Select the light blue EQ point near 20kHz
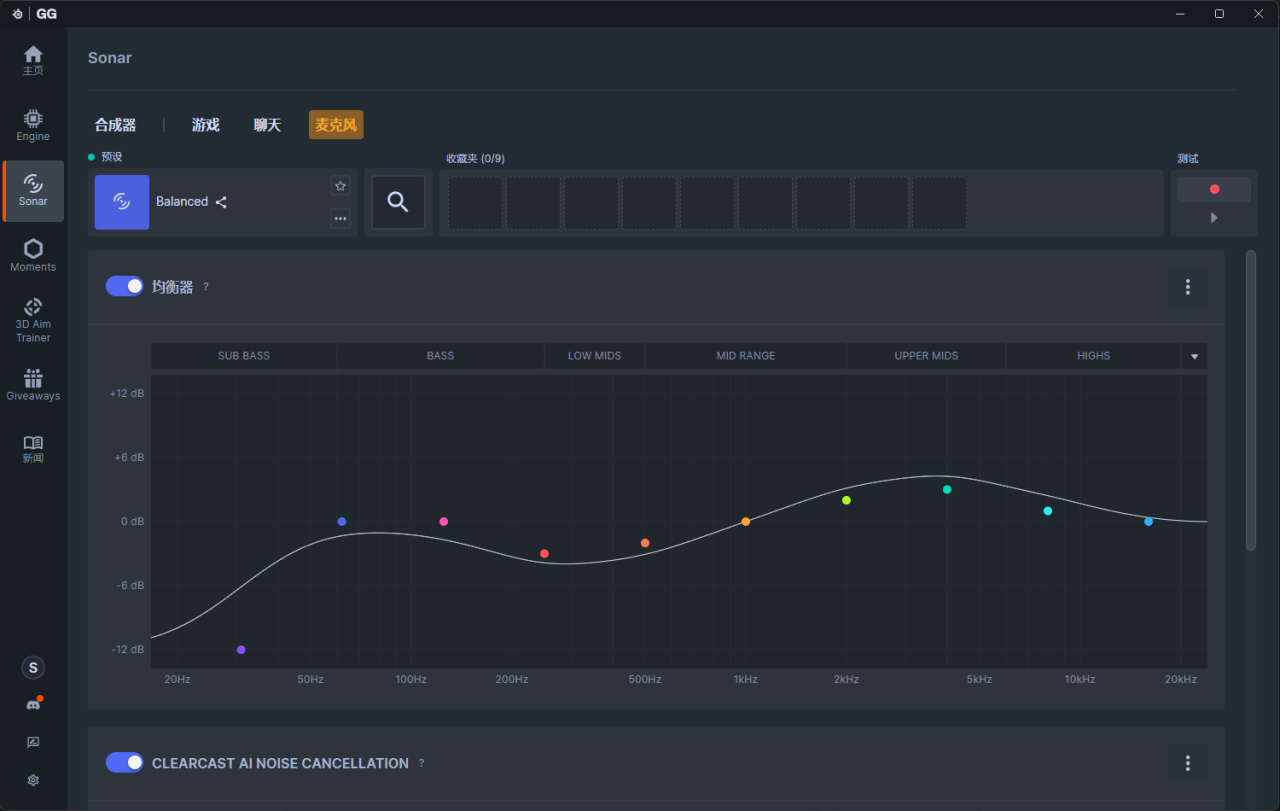The width and height of the screenshot is (1280, 811). pos(1148,522)
